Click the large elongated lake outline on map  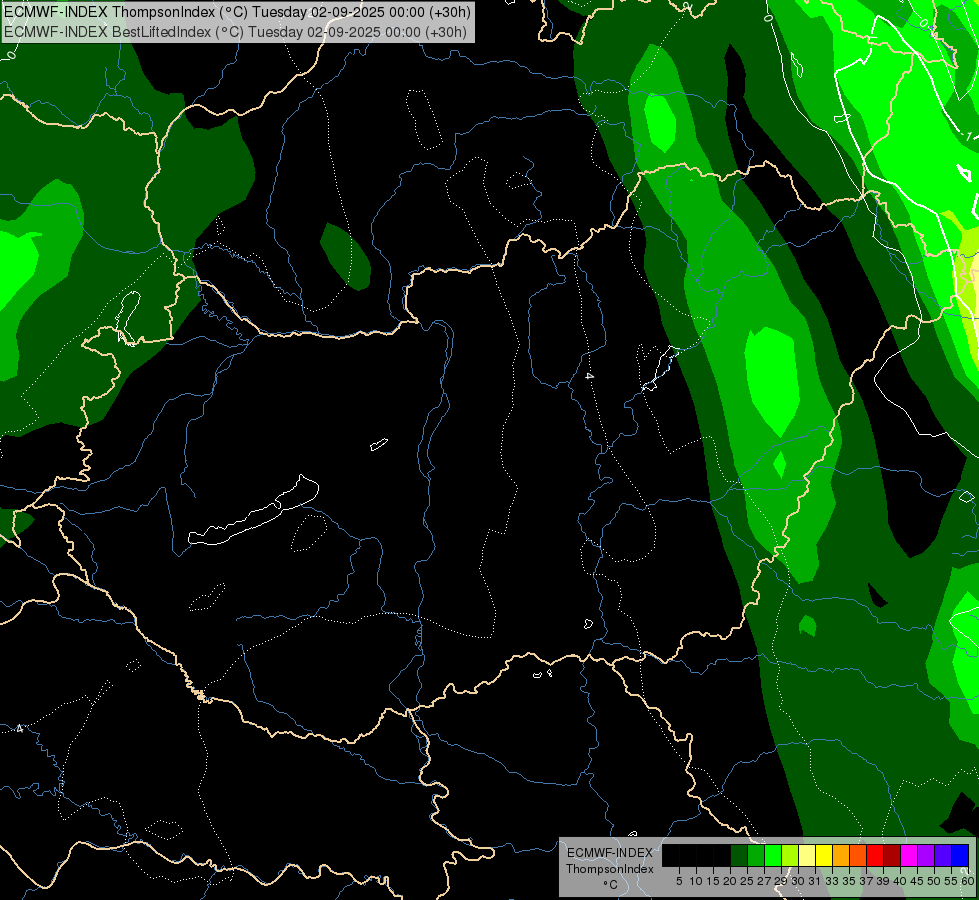coord(253,511)
